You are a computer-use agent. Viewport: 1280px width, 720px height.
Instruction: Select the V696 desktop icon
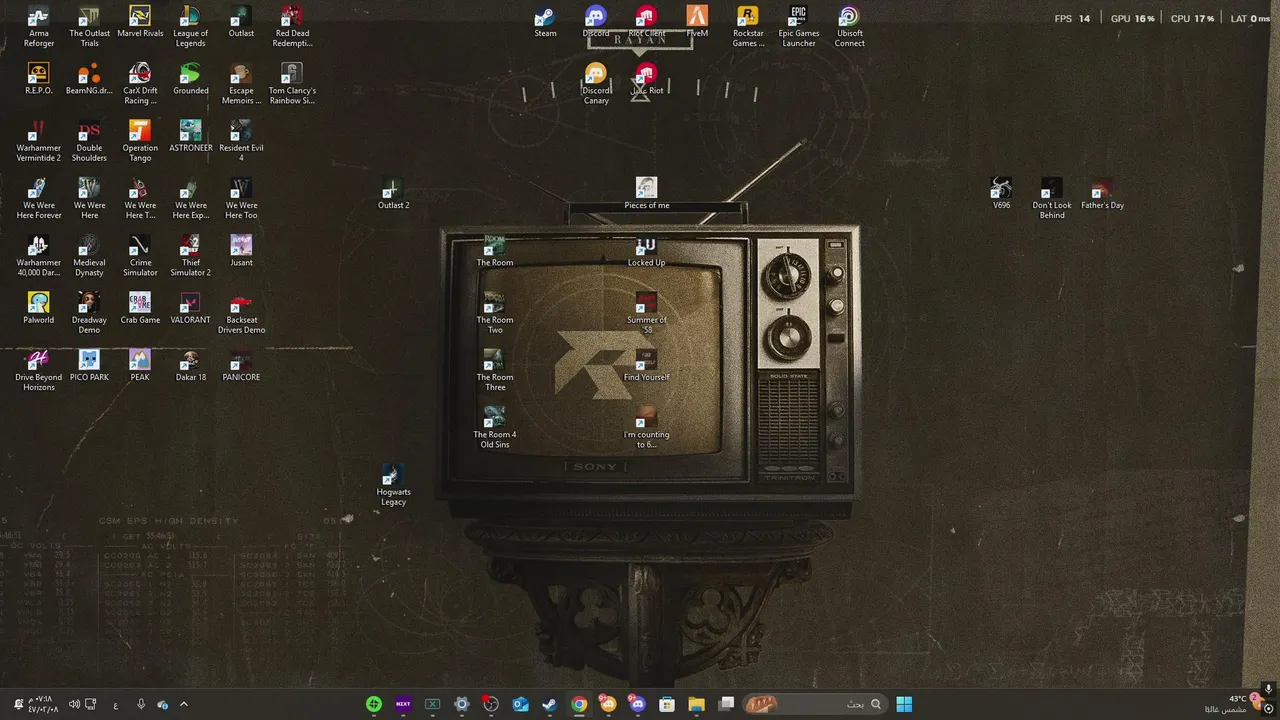[x=1001, y=194]
